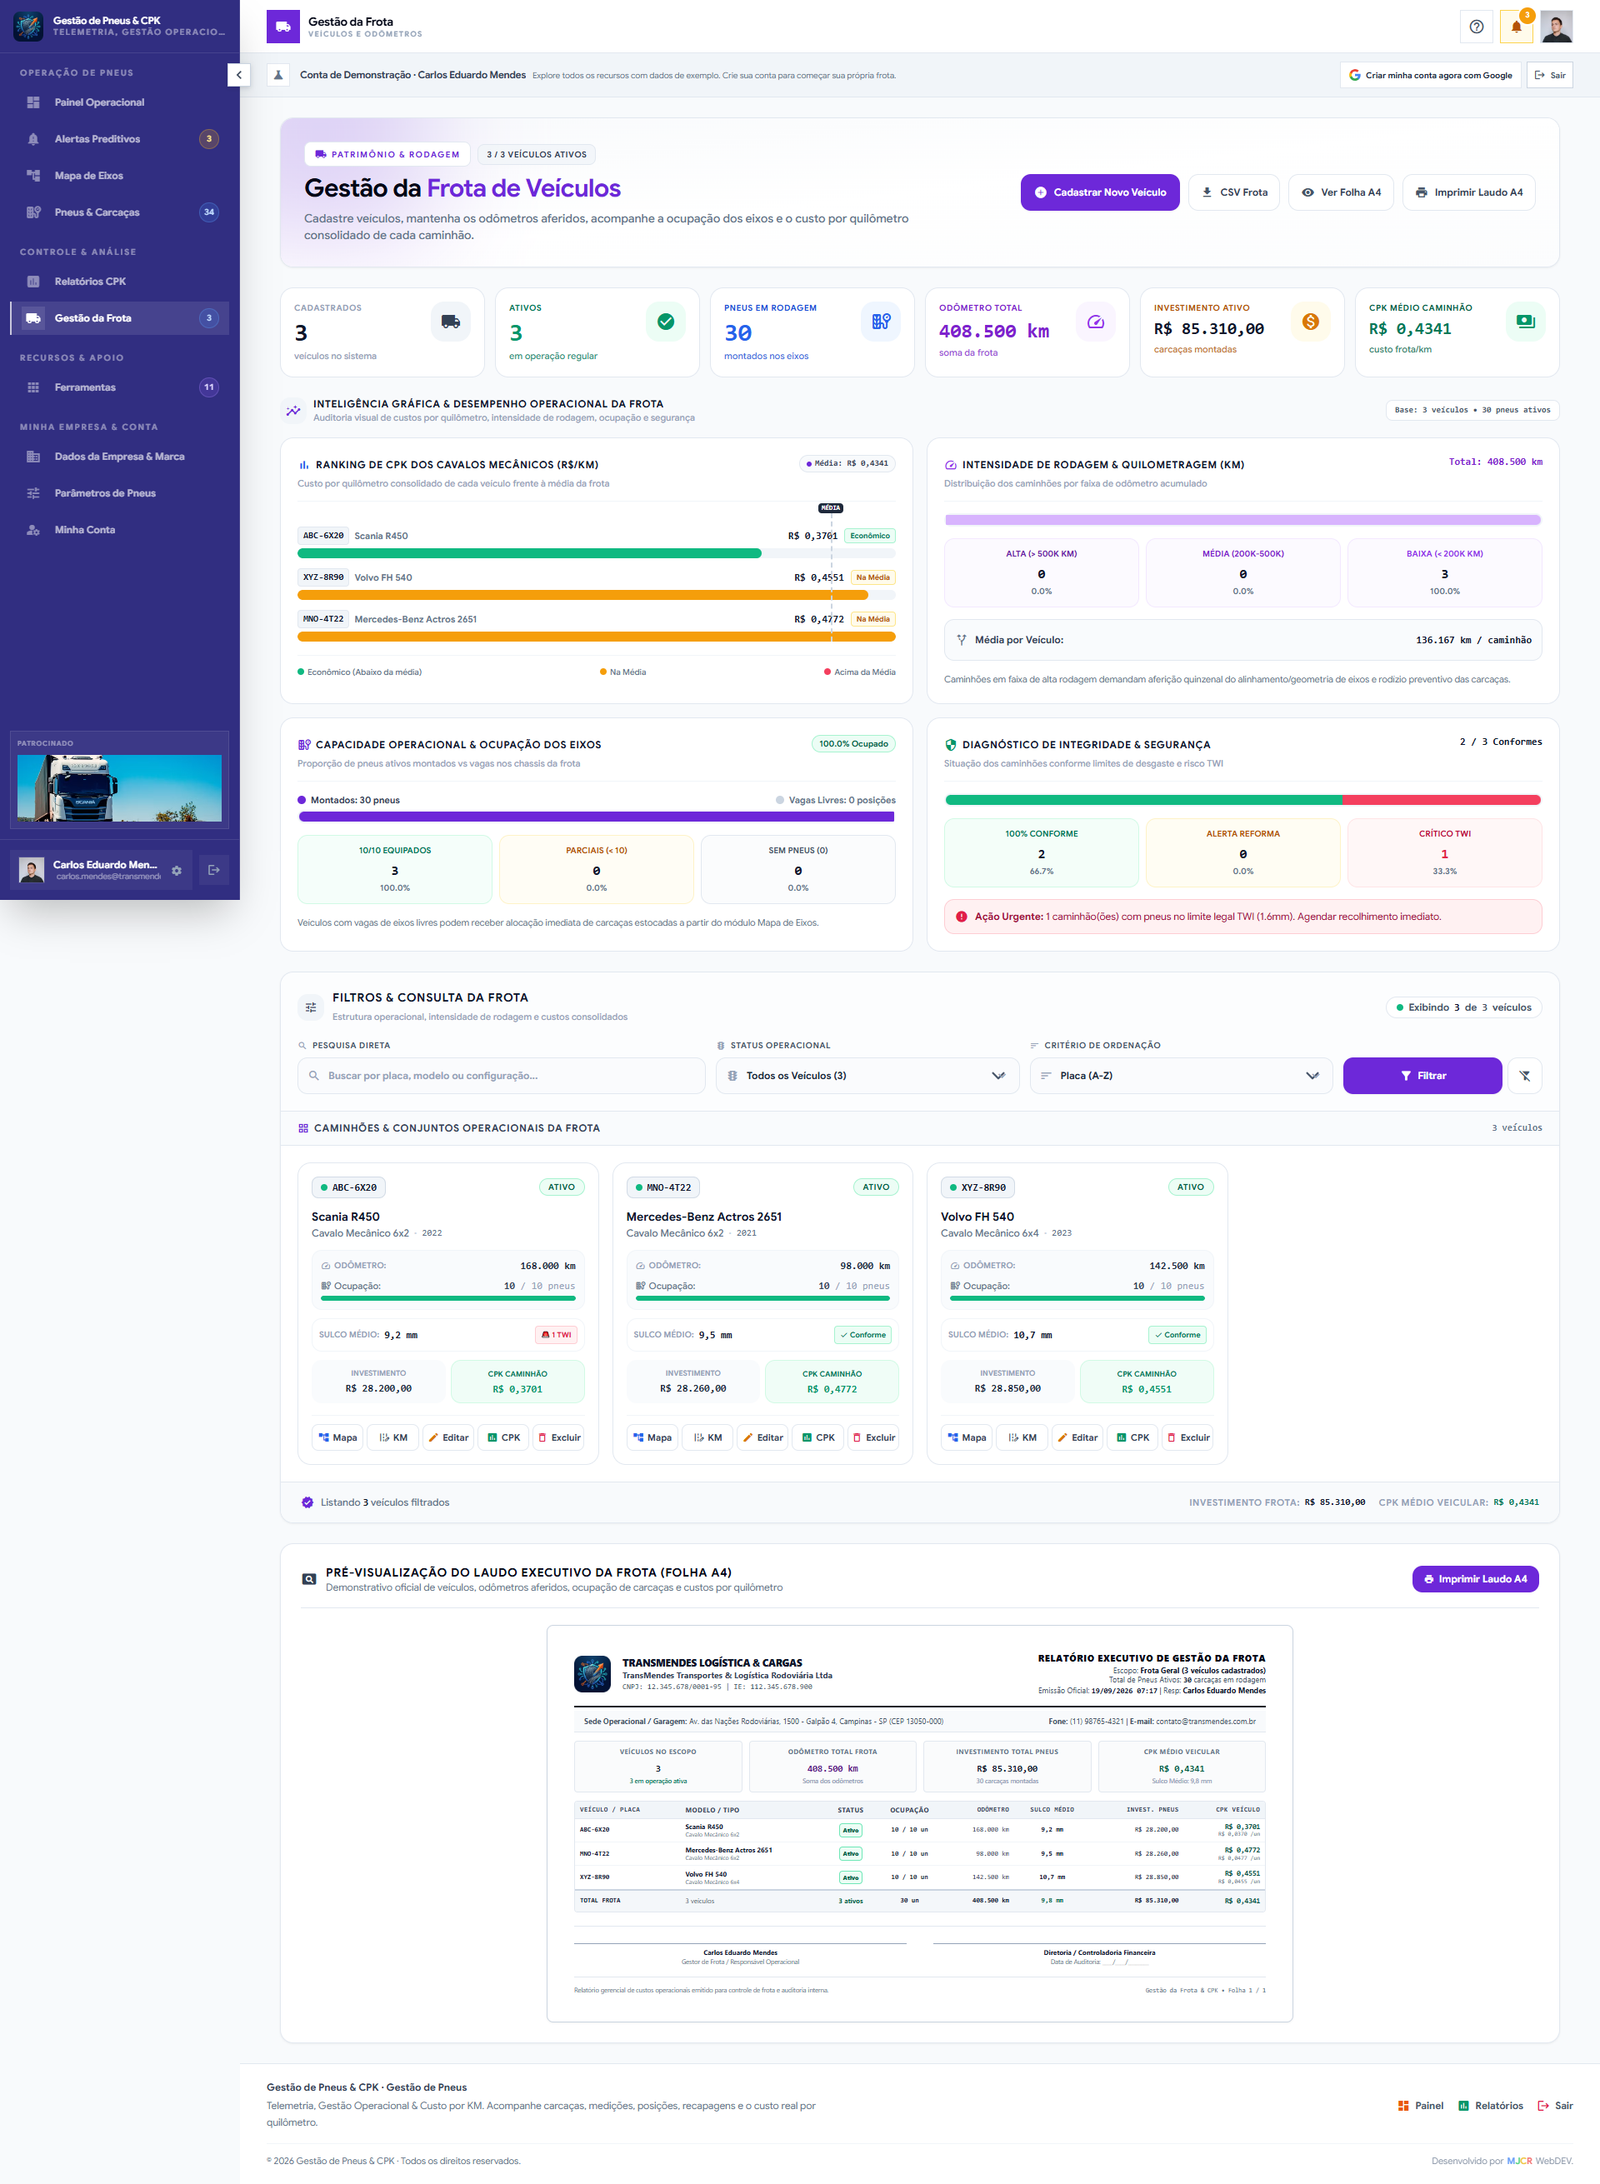
Task: Click the sponsored truck advertisement image
Action: [120, 788]
